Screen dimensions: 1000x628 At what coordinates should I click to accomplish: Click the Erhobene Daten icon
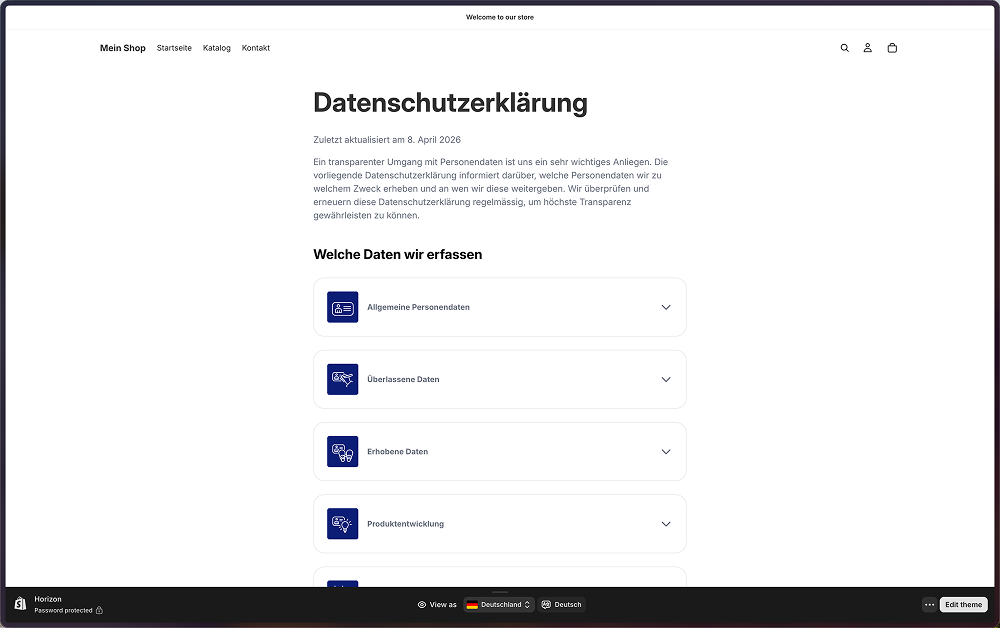coord(342,451)
